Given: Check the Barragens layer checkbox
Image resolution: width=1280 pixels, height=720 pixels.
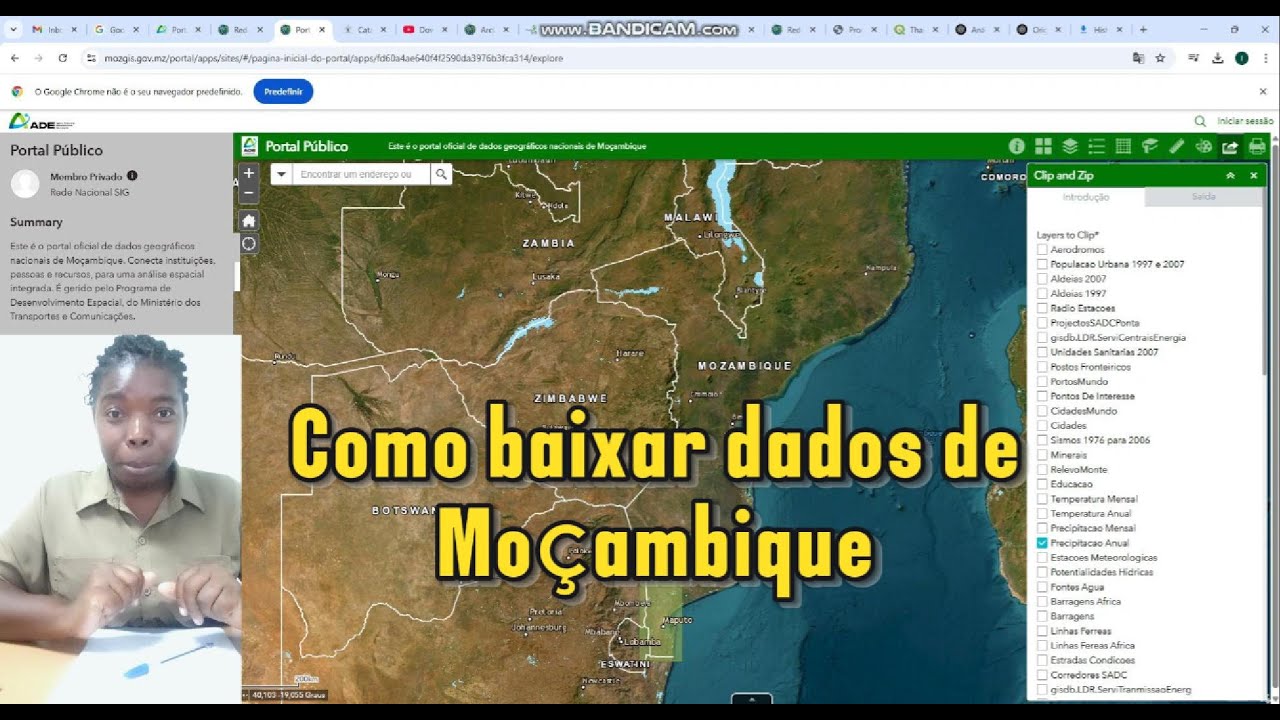Looking at the screenshot, I should (x=1043, y=616).
